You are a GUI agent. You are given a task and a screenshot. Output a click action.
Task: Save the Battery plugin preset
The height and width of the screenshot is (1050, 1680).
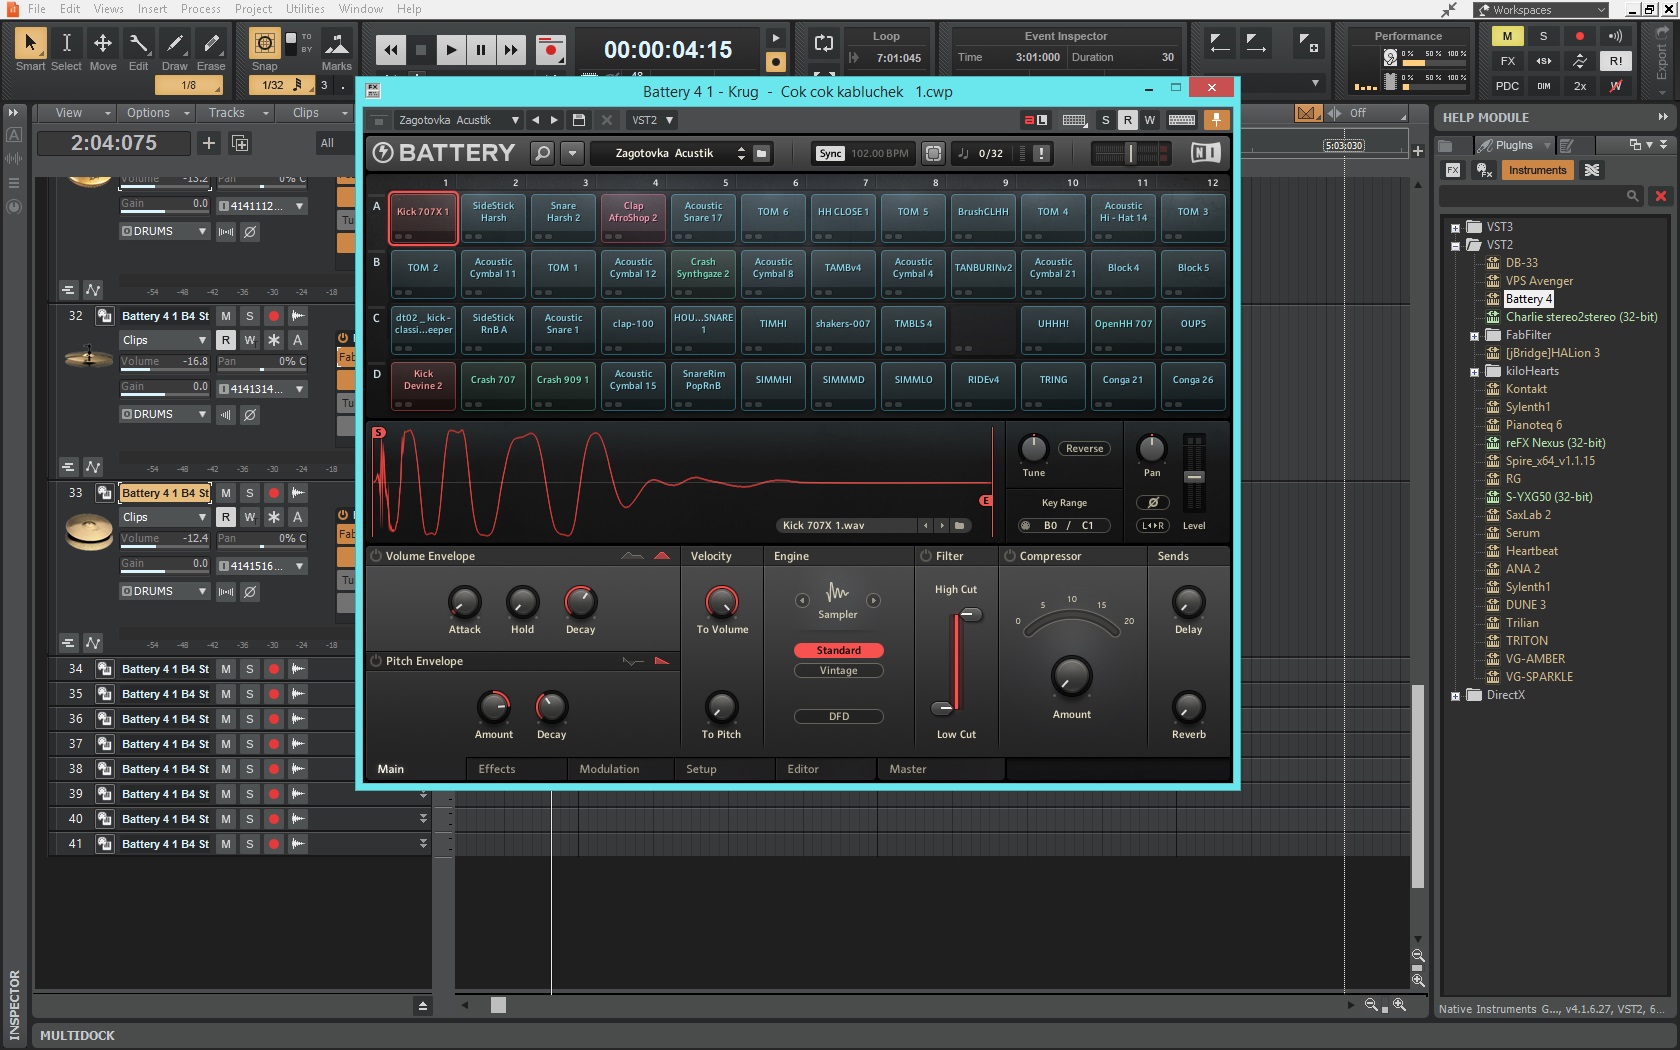coord(578,120)
